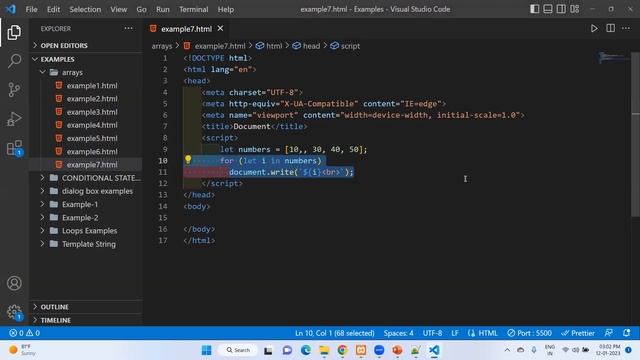The height and width of the screenshot is (360, 640).
Task: Change encoding via UTF-8 status item
Action: coord(432,333)
